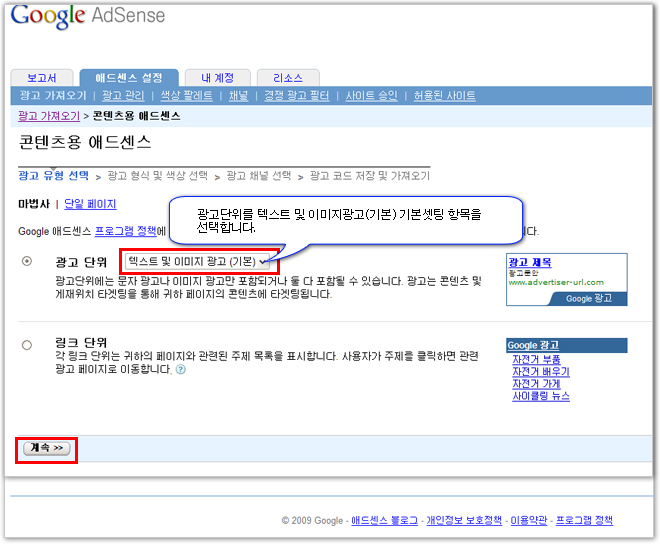Switch to the 애드센스 설정 tab
This screenshot has width=660, height=544.
(129, 78)
